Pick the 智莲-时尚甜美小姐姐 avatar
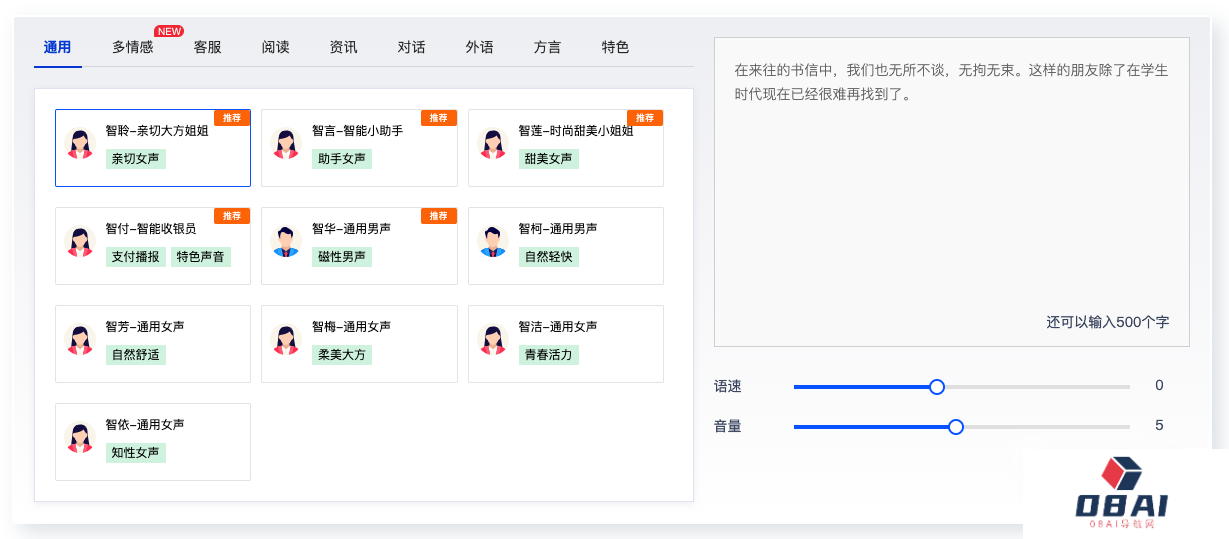 point(492,143)
